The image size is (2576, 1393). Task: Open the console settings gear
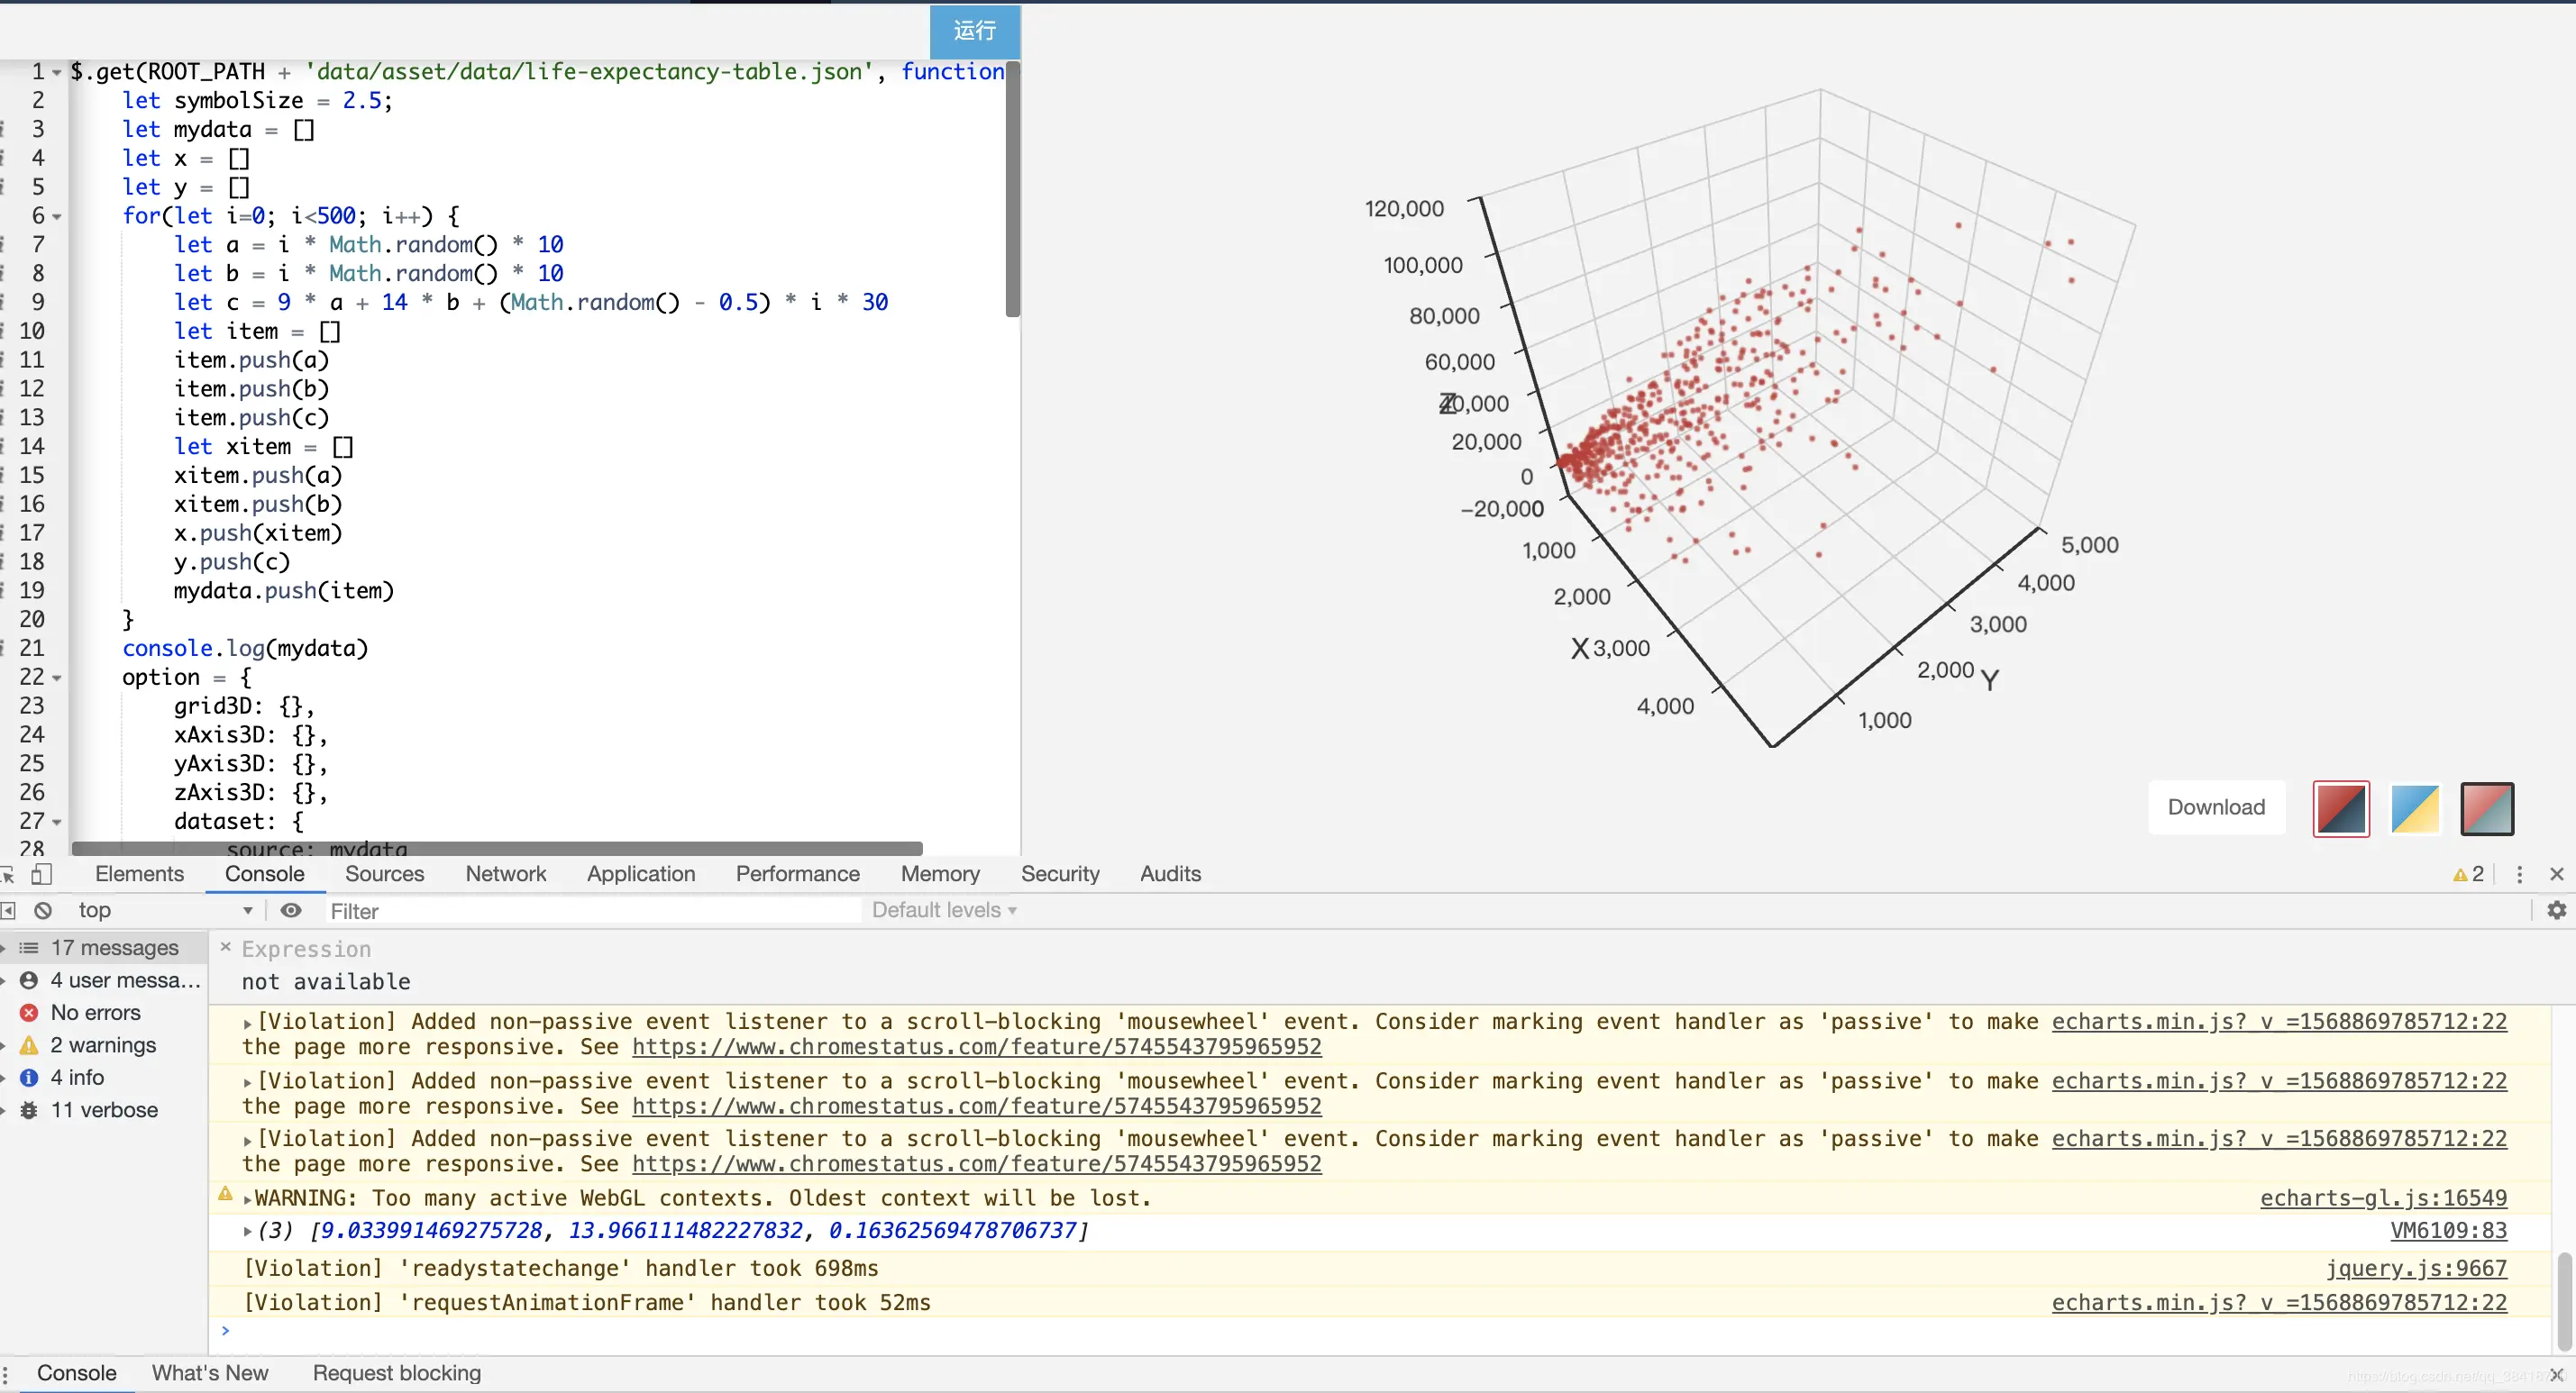tap(2556, 910)
